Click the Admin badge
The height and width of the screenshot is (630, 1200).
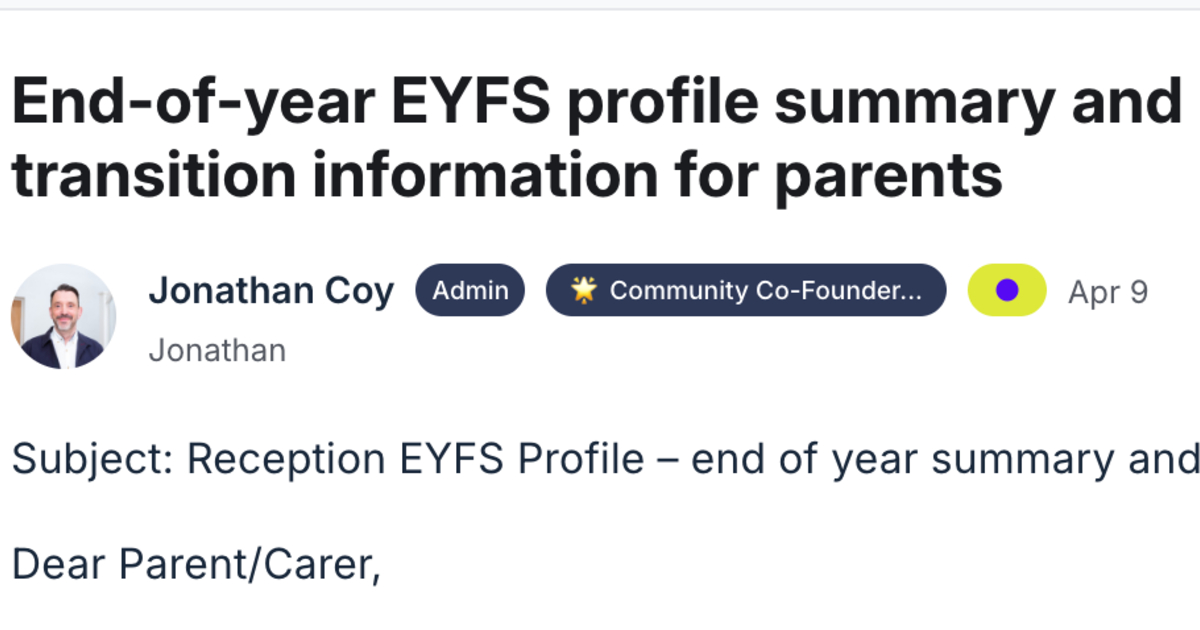[470, 291]
